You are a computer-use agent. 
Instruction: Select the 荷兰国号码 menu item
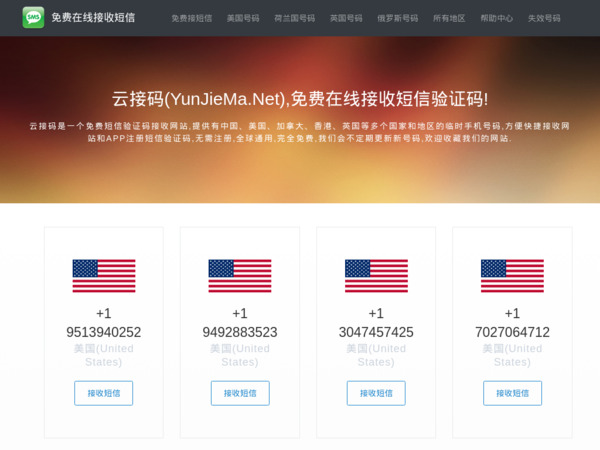295,18
